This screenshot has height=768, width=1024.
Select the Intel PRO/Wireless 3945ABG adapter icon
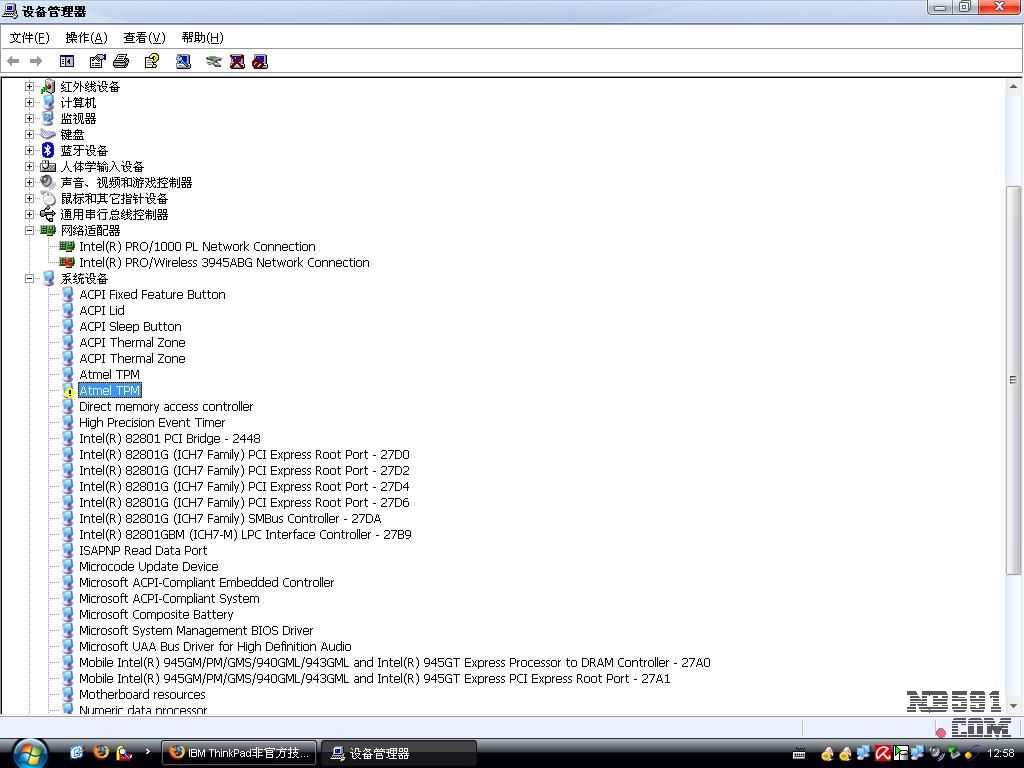[x=67, y=263]
